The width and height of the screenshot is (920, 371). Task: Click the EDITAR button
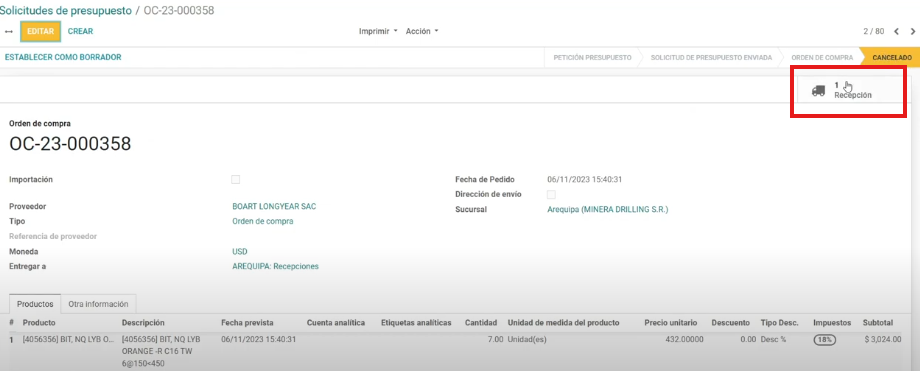coord(40,31)
